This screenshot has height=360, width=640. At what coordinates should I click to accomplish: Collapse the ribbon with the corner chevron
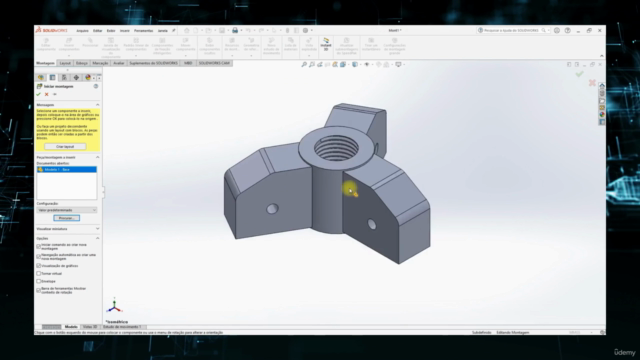point(602,56)
